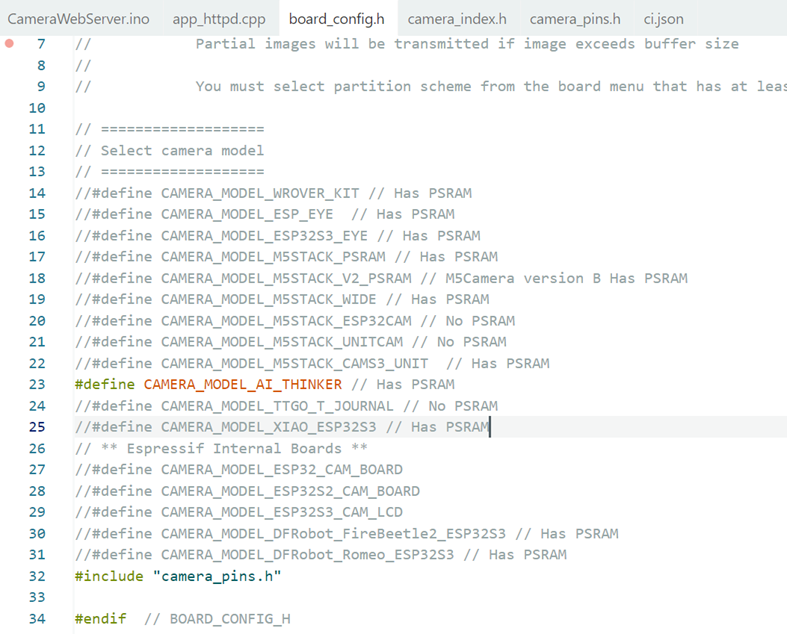Open the ci.json tab
The height and width of the screenshot is (634, 787).
tap(664, 19)
